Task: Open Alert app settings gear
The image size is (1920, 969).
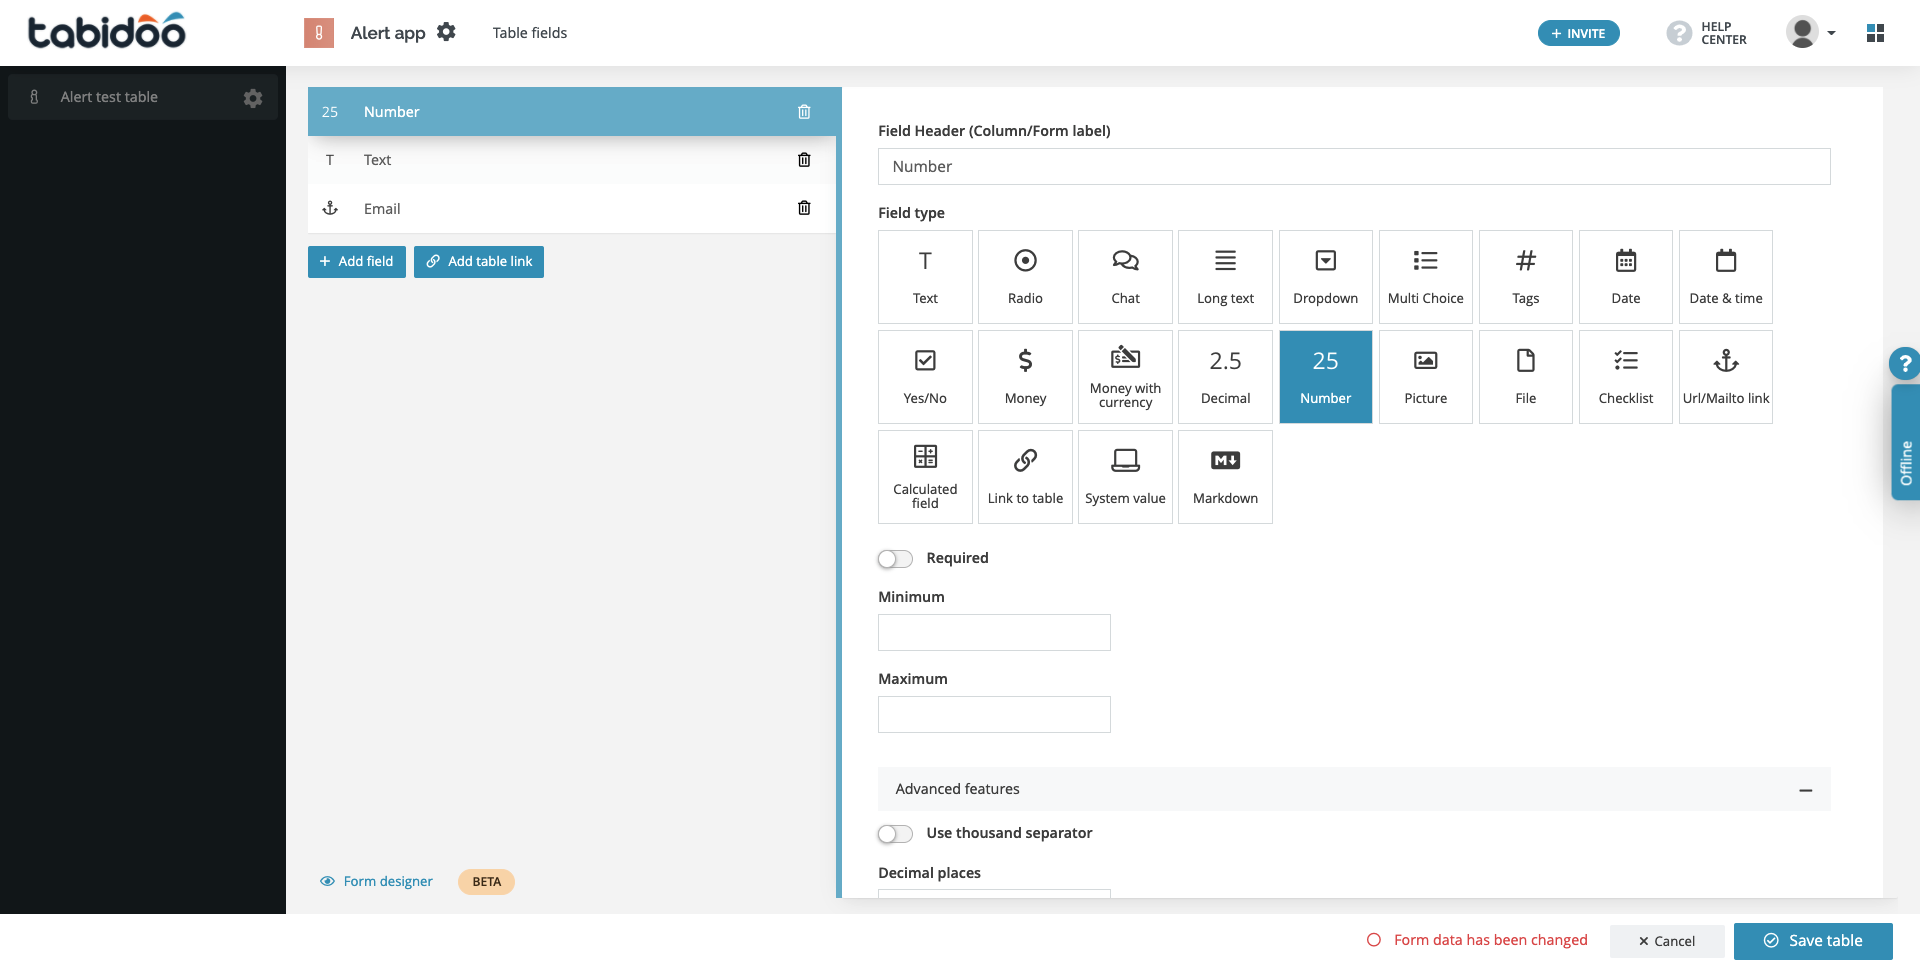Action: point(446,32)
